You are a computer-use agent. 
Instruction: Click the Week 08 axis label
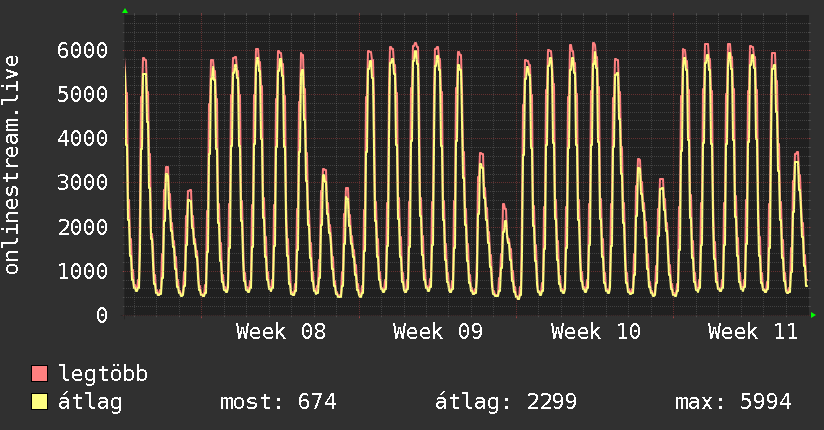click(281, 332)
